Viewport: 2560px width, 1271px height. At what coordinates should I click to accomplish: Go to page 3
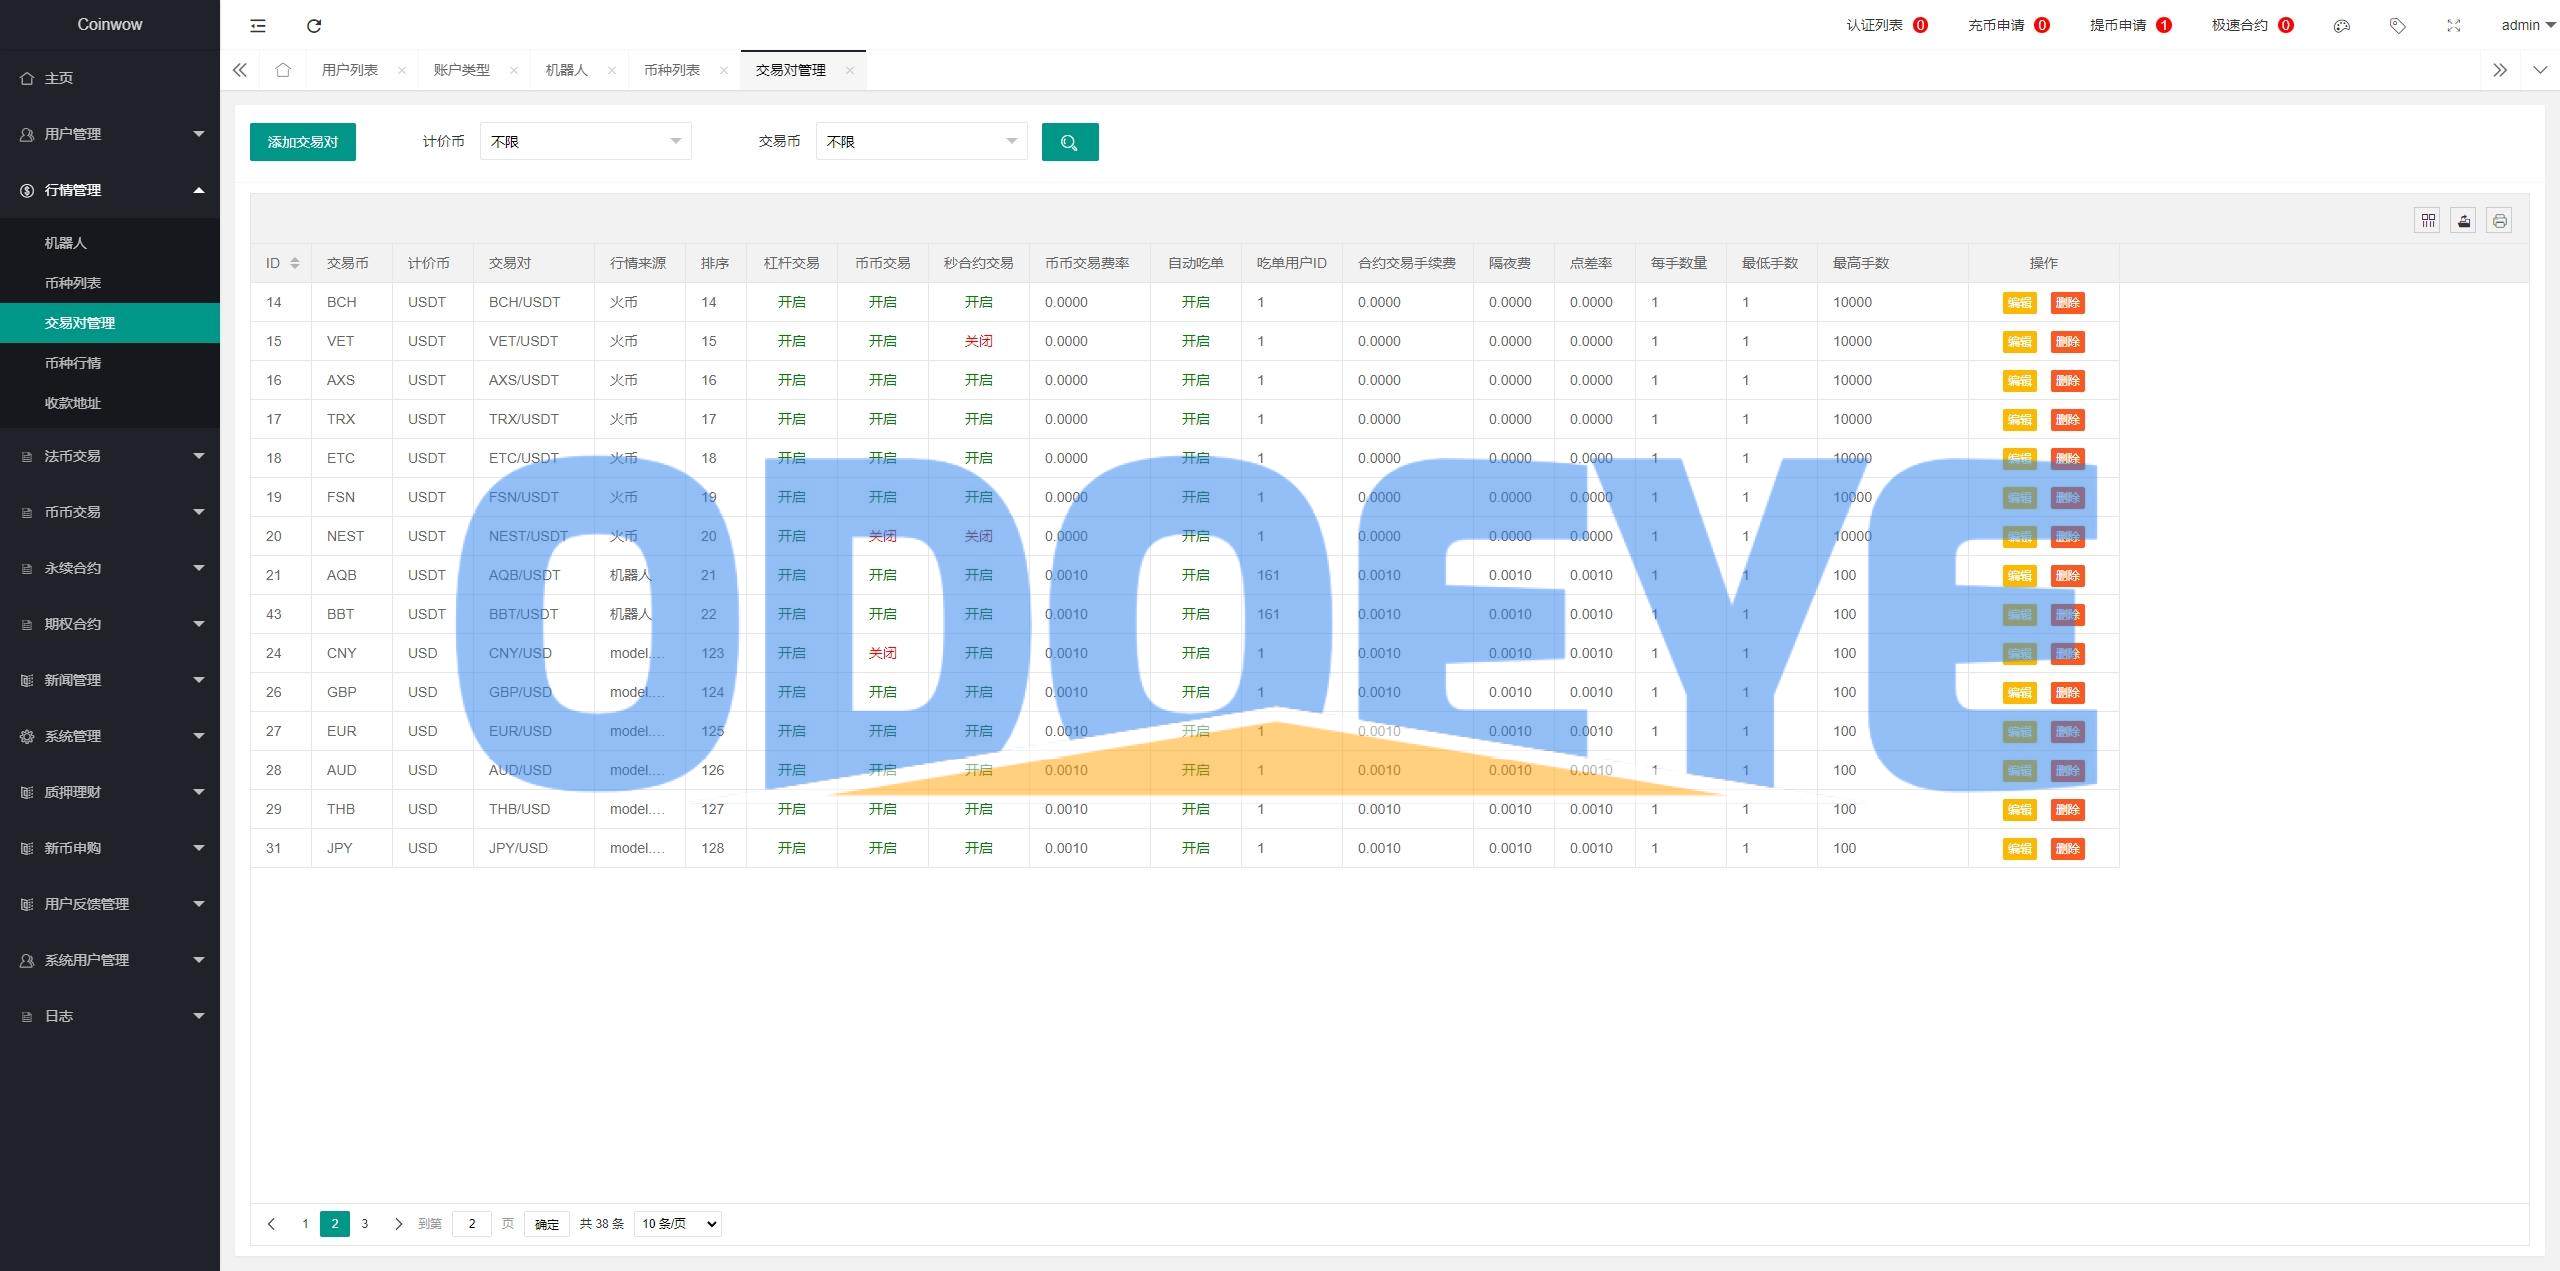point(365,1224)
